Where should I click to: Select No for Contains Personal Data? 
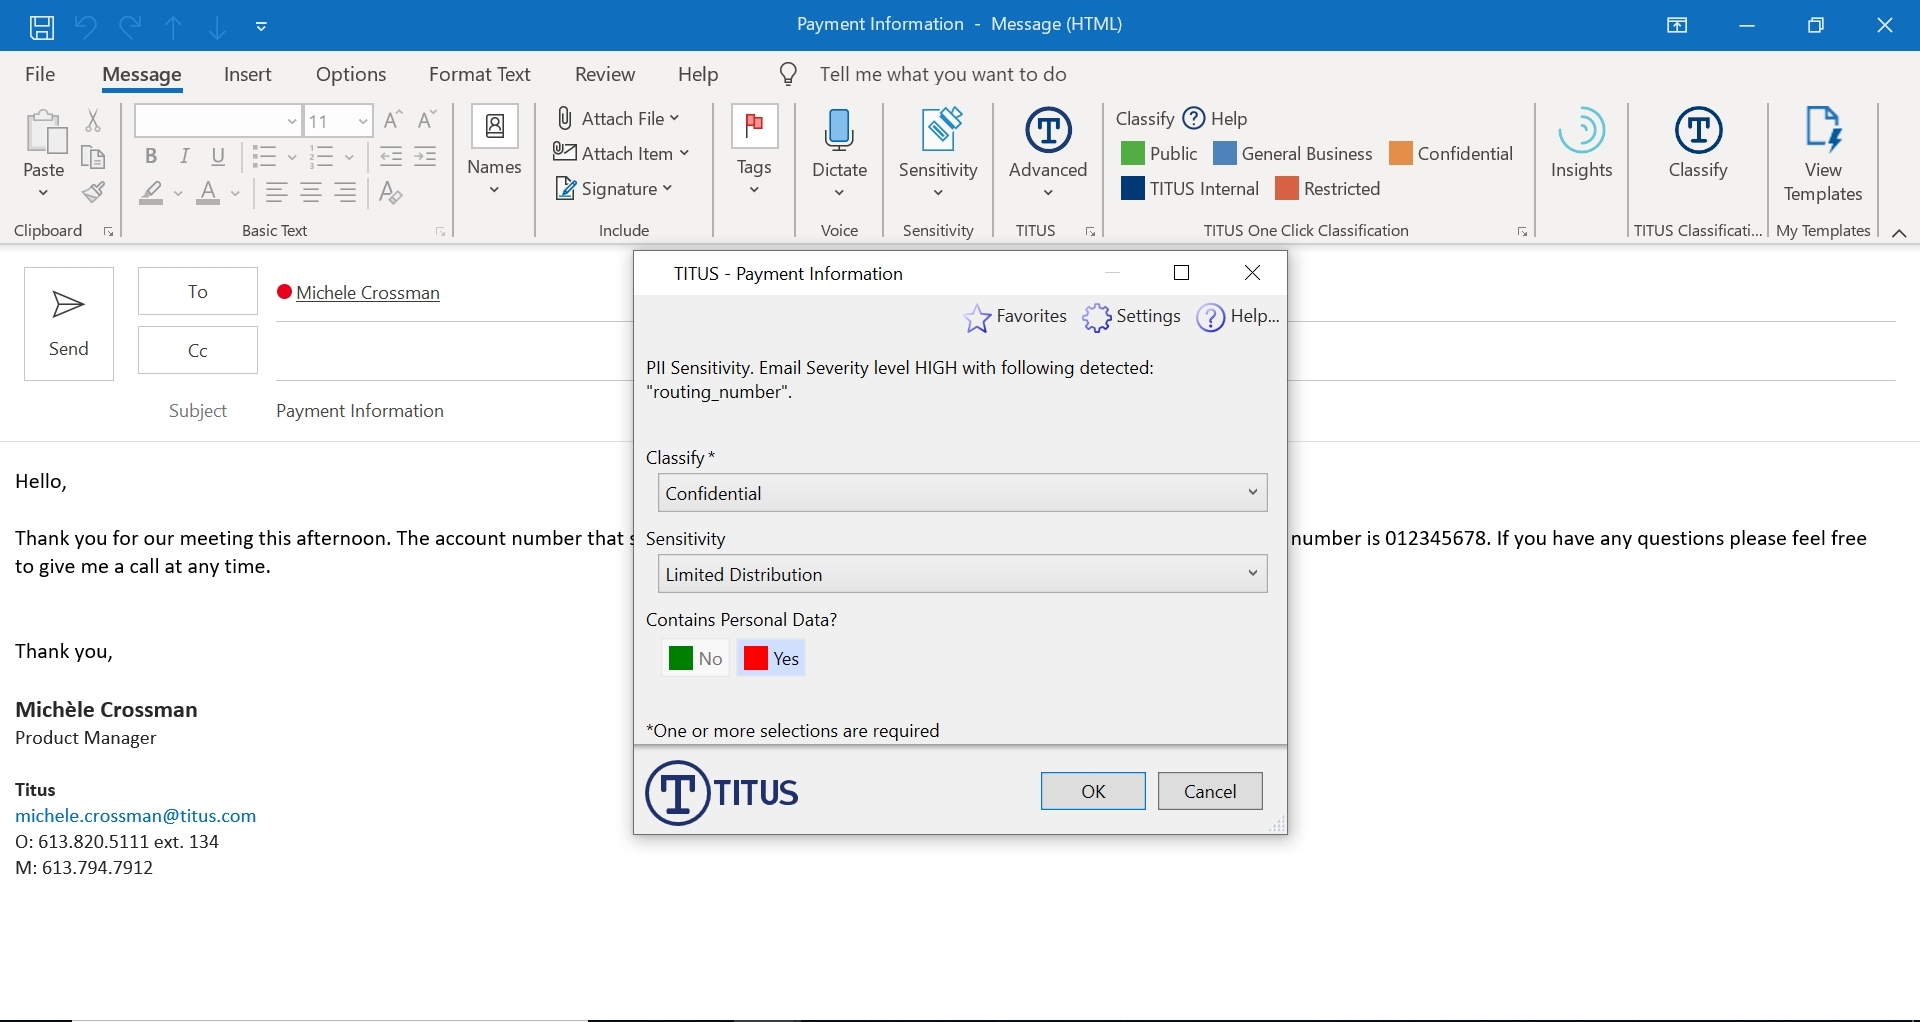click(695, 658)
